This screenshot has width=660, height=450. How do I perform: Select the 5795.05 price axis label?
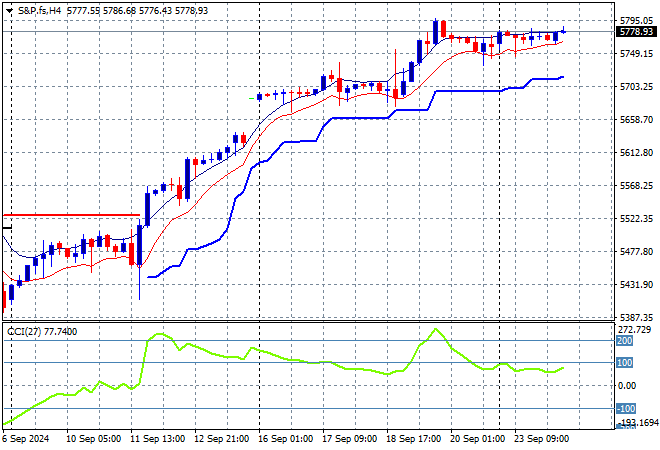[x=636, y=20]
